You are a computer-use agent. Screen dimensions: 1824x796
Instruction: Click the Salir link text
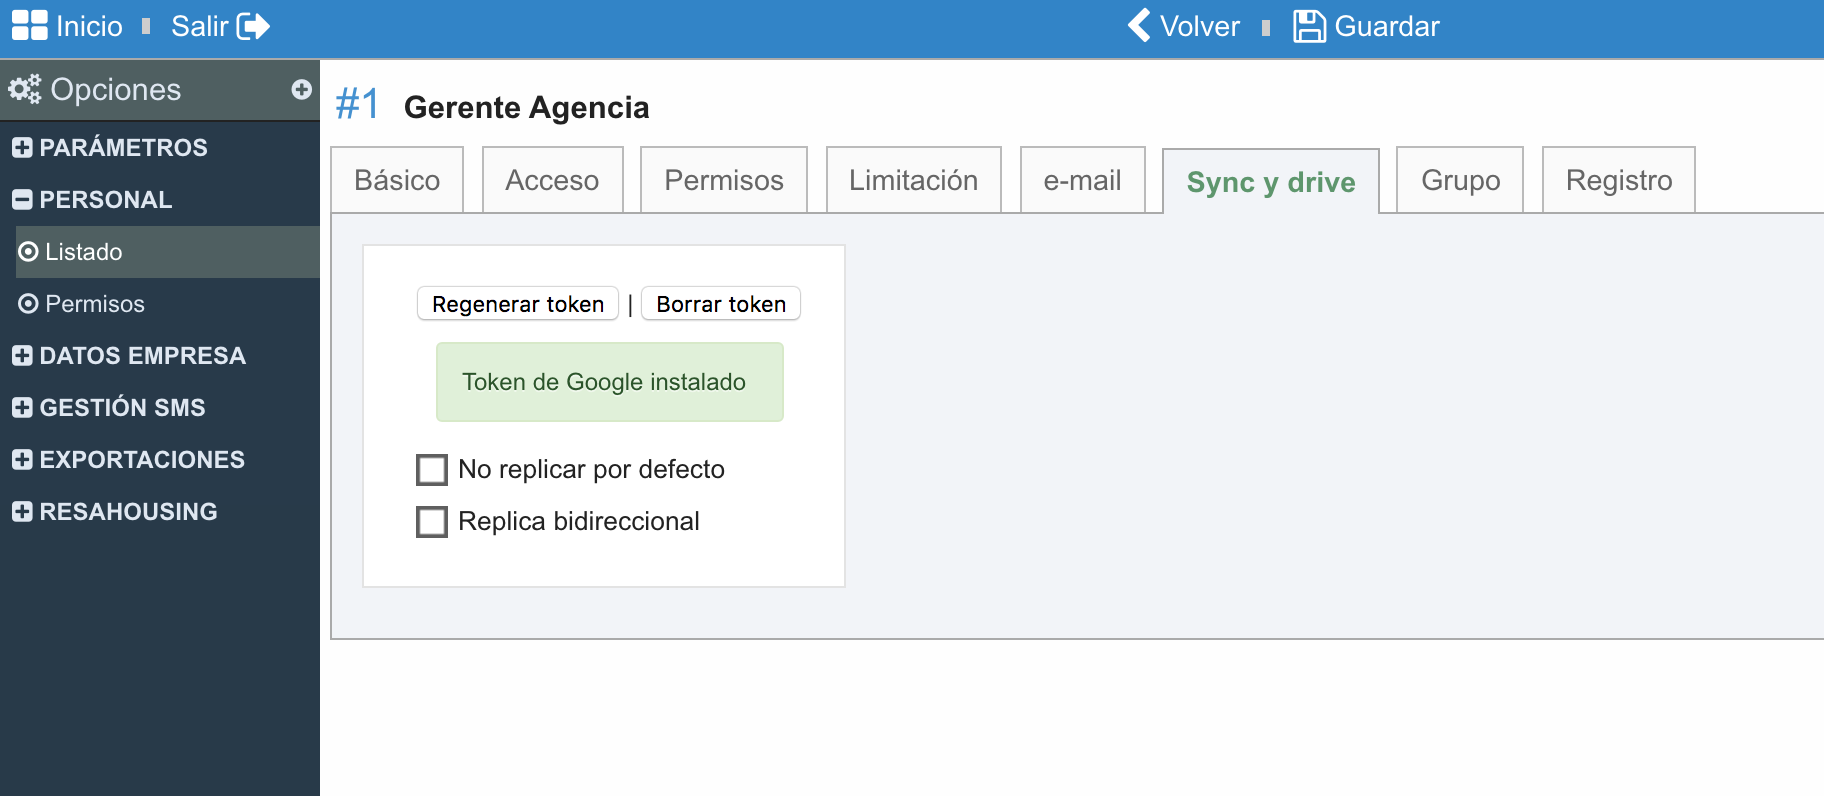(200, 26)
